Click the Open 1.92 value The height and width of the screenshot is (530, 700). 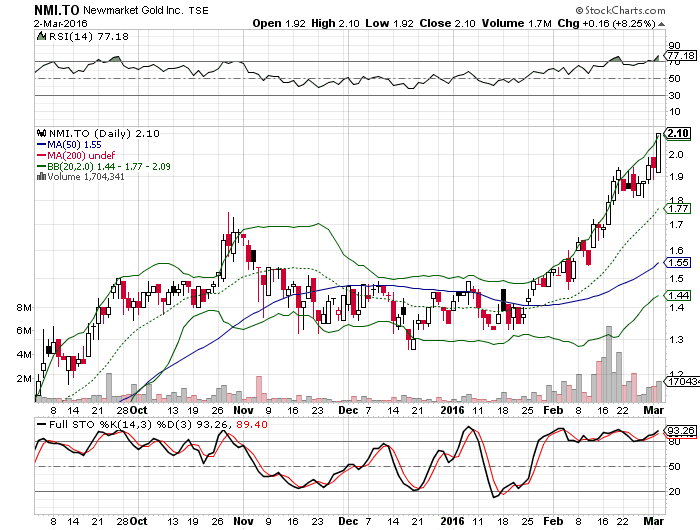[279, 23]
